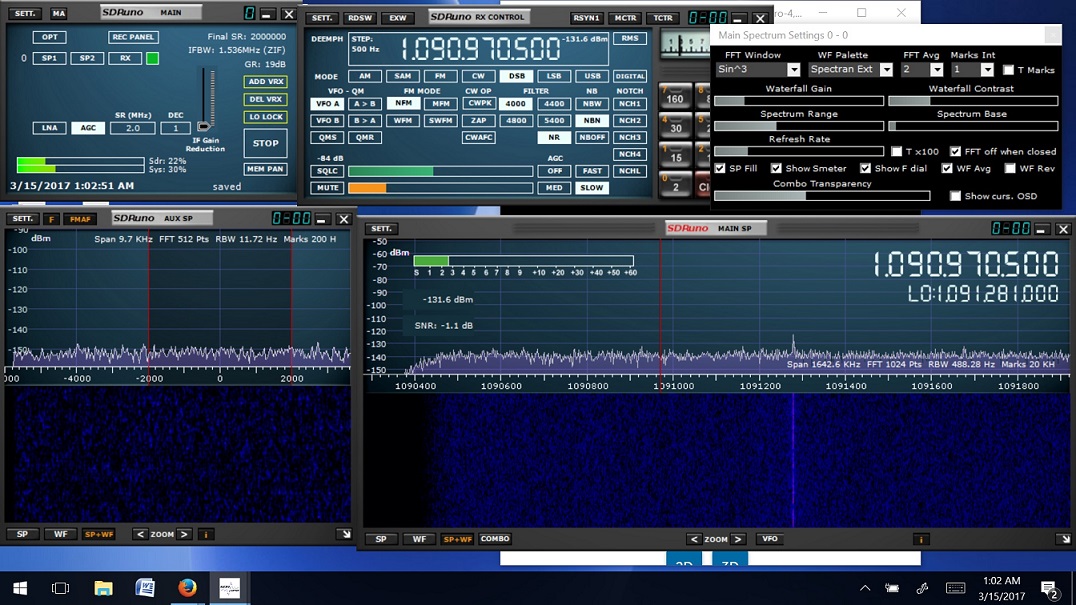This screenshot has height=605, width=1076.
Task: Click the ADD VRX button
Action: (266, 82)
